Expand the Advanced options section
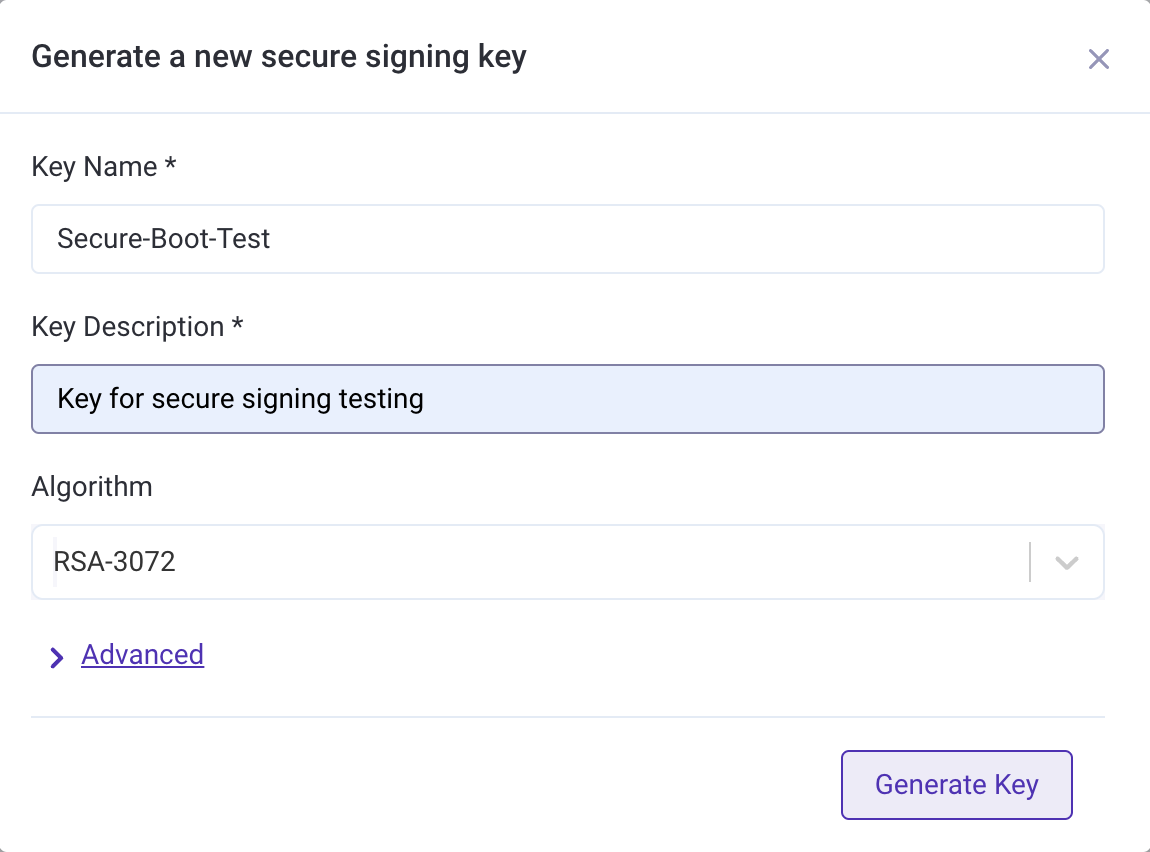Viewport: 1150px width, 852px height. coord(142,655)
